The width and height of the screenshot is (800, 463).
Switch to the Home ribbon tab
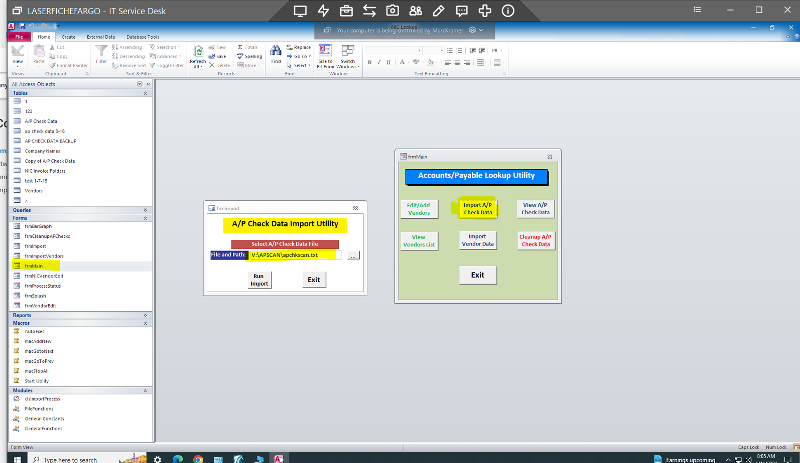click(x=44, y=37)
